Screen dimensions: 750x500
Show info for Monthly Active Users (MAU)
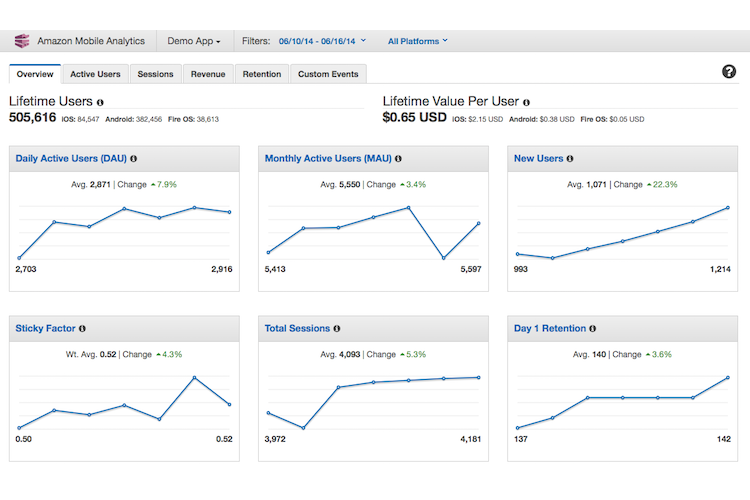pos(398,158)
